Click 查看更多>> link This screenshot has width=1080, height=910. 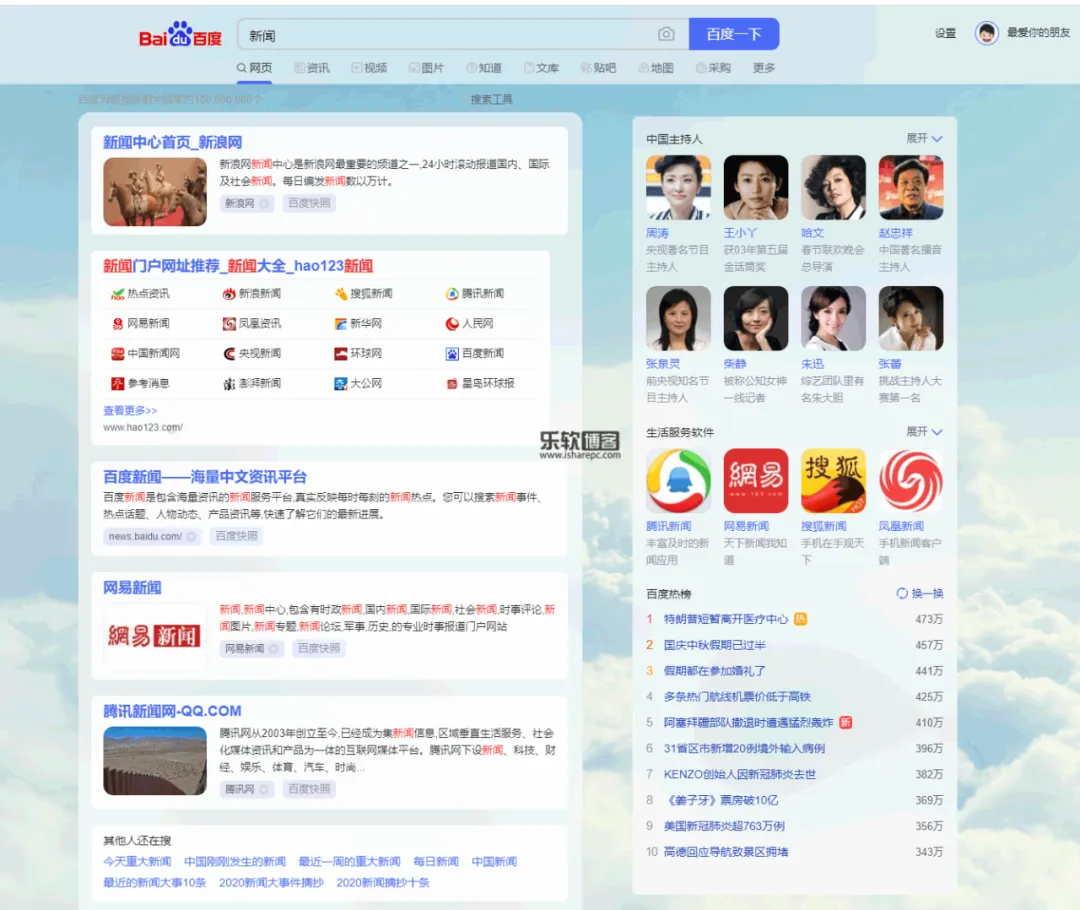coord(130,411)
